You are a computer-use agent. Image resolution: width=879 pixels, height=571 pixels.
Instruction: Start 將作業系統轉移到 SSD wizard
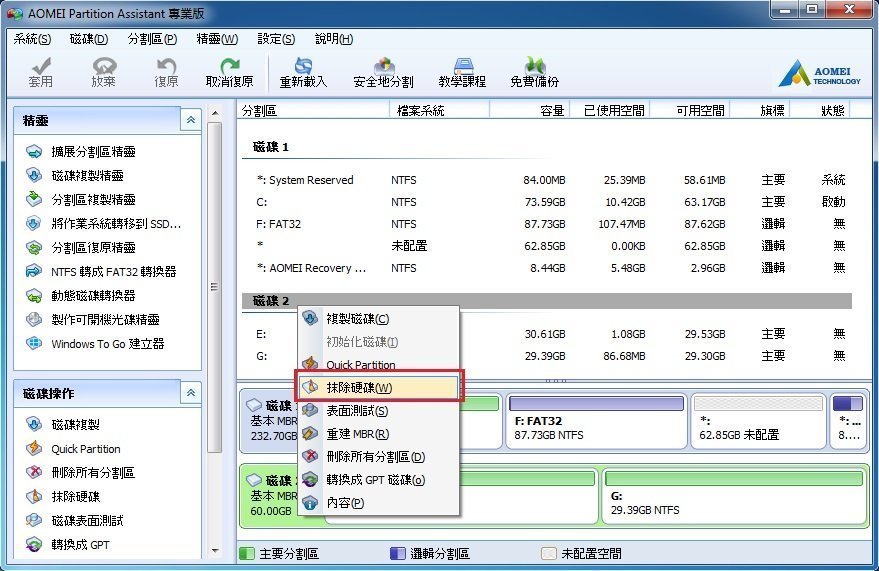pyautogui.click(x=103, y=224)
